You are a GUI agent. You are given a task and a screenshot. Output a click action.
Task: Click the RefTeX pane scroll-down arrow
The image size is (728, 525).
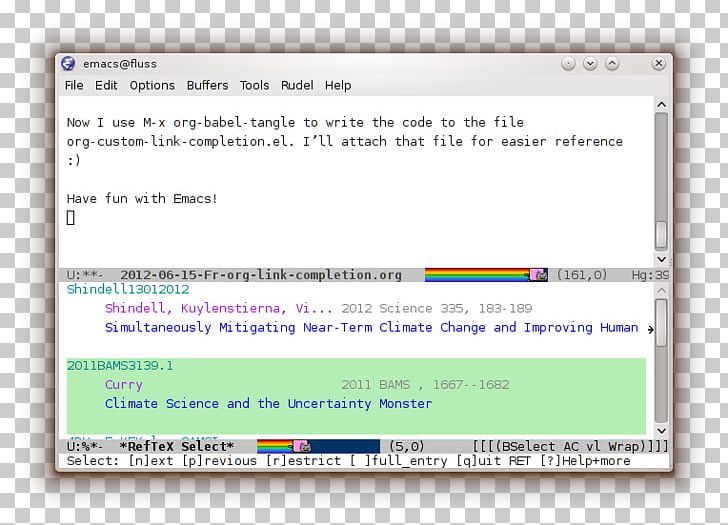point(662,431)
